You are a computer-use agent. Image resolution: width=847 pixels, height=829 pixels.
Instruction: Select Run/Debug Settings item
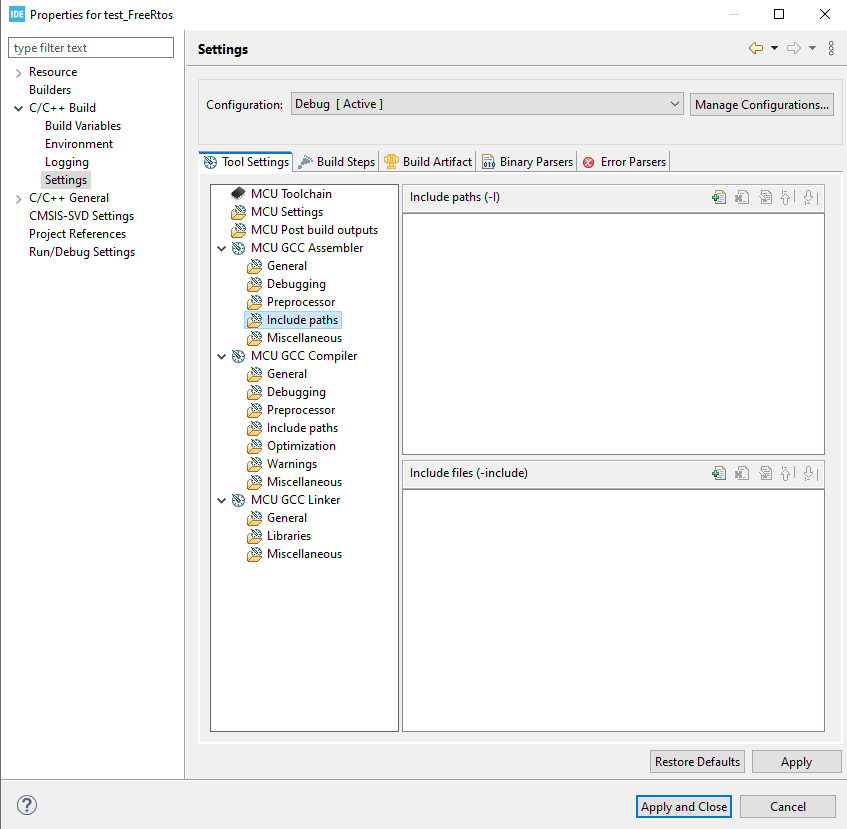pos(82,252)
